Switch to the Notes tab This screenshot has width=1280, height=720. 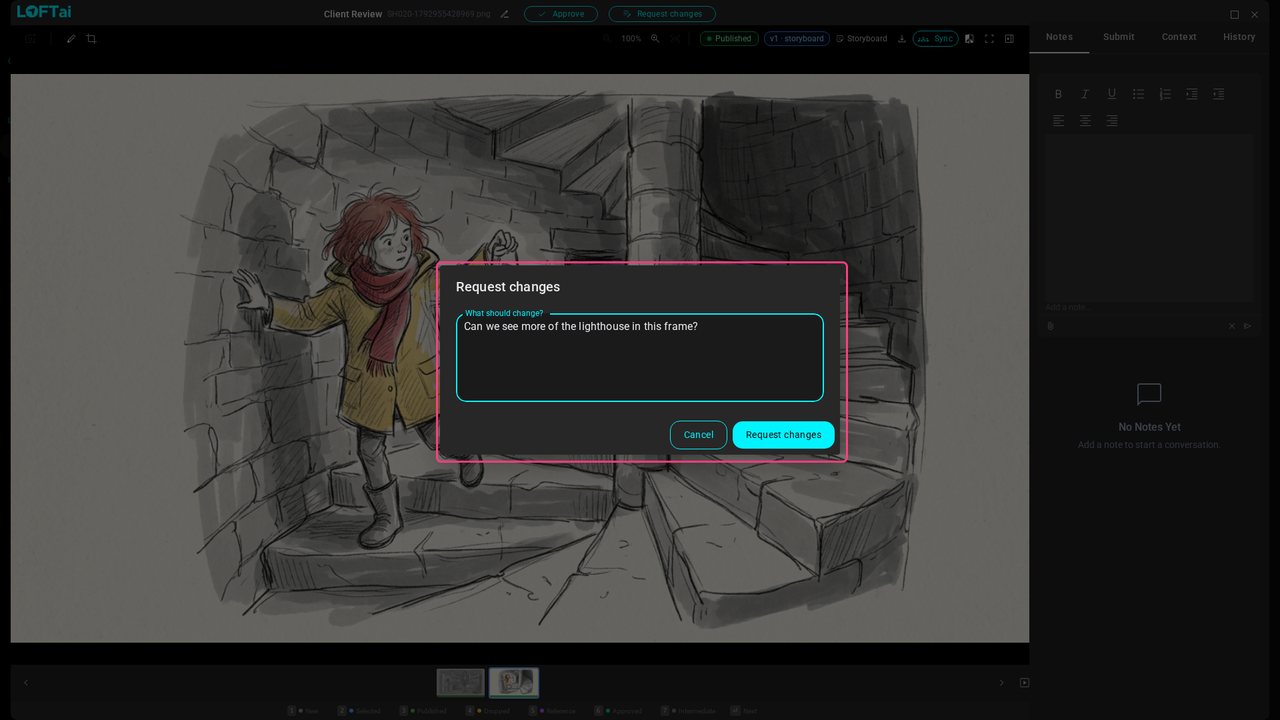[x=1059, y=37]
